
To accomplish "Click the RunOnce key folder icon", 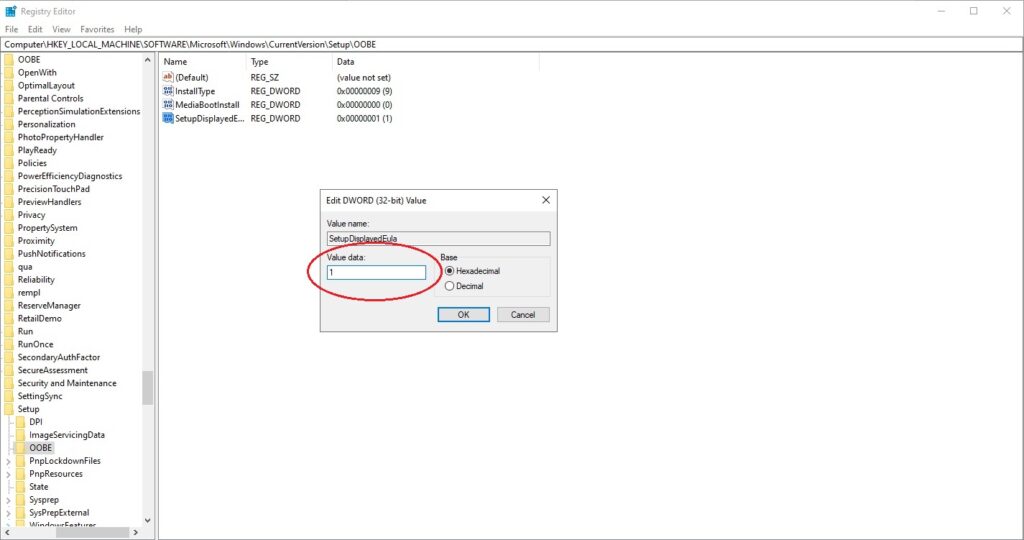I will pos(9,344).
